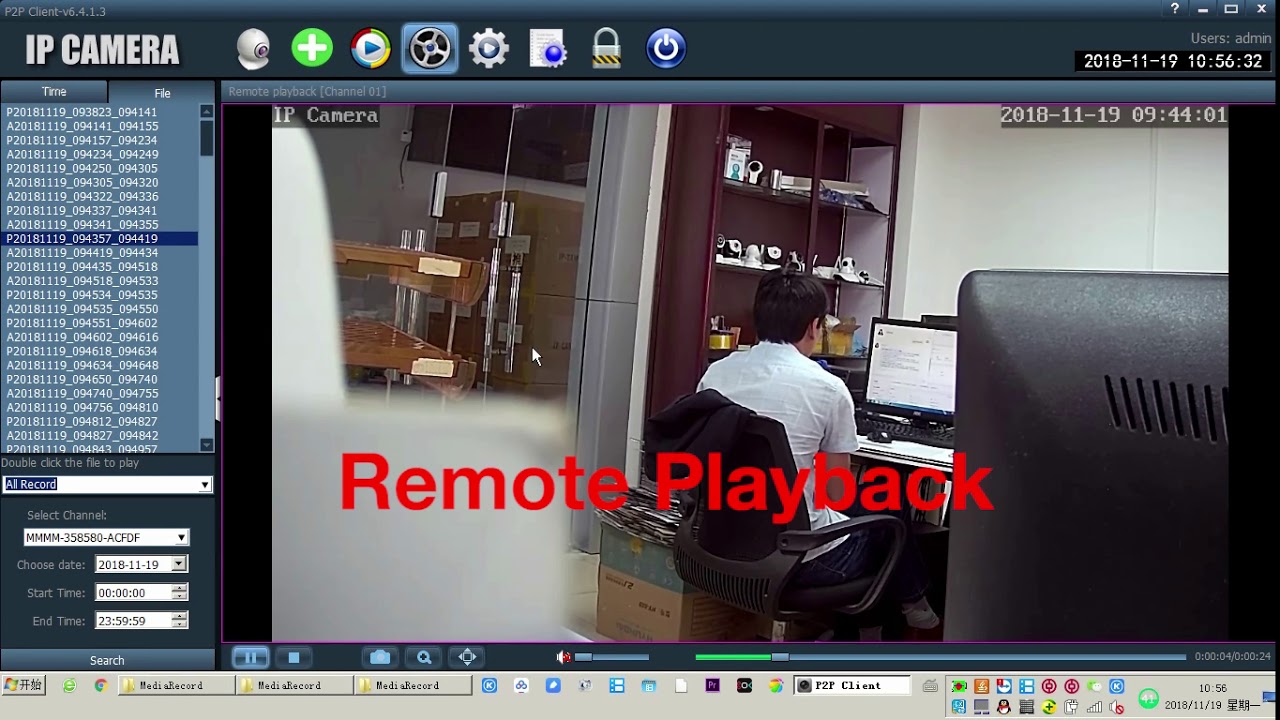Select file A20181119_094305_094320

[100, 182]
